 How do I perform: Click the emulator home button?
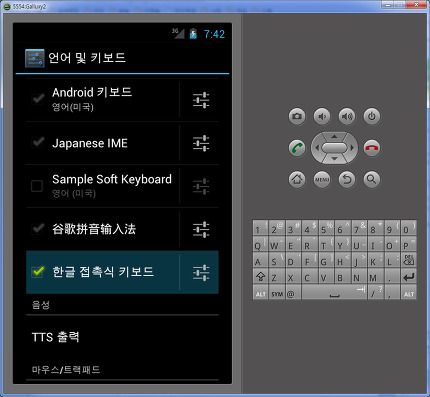point(297,179)
